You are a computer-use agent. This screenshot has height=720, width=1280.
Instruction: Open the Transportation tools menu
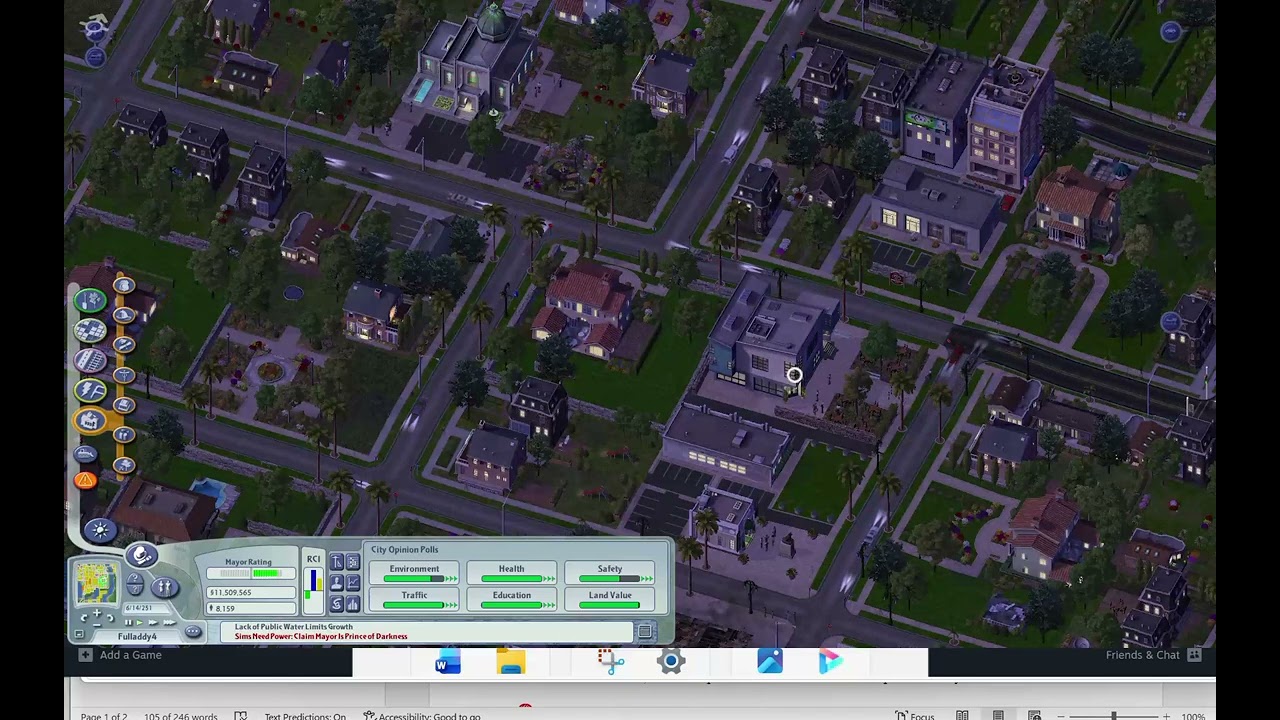tap(90, 360)
